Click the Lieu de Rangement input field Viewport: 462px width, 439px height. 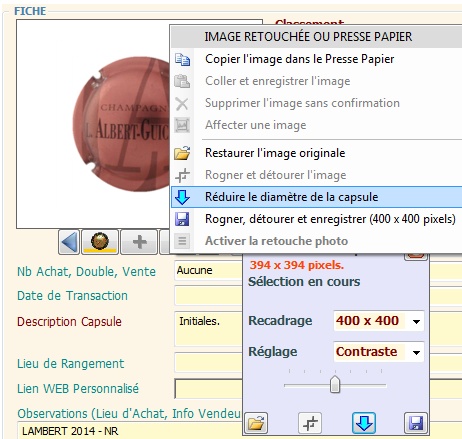(x=208, y=363)
